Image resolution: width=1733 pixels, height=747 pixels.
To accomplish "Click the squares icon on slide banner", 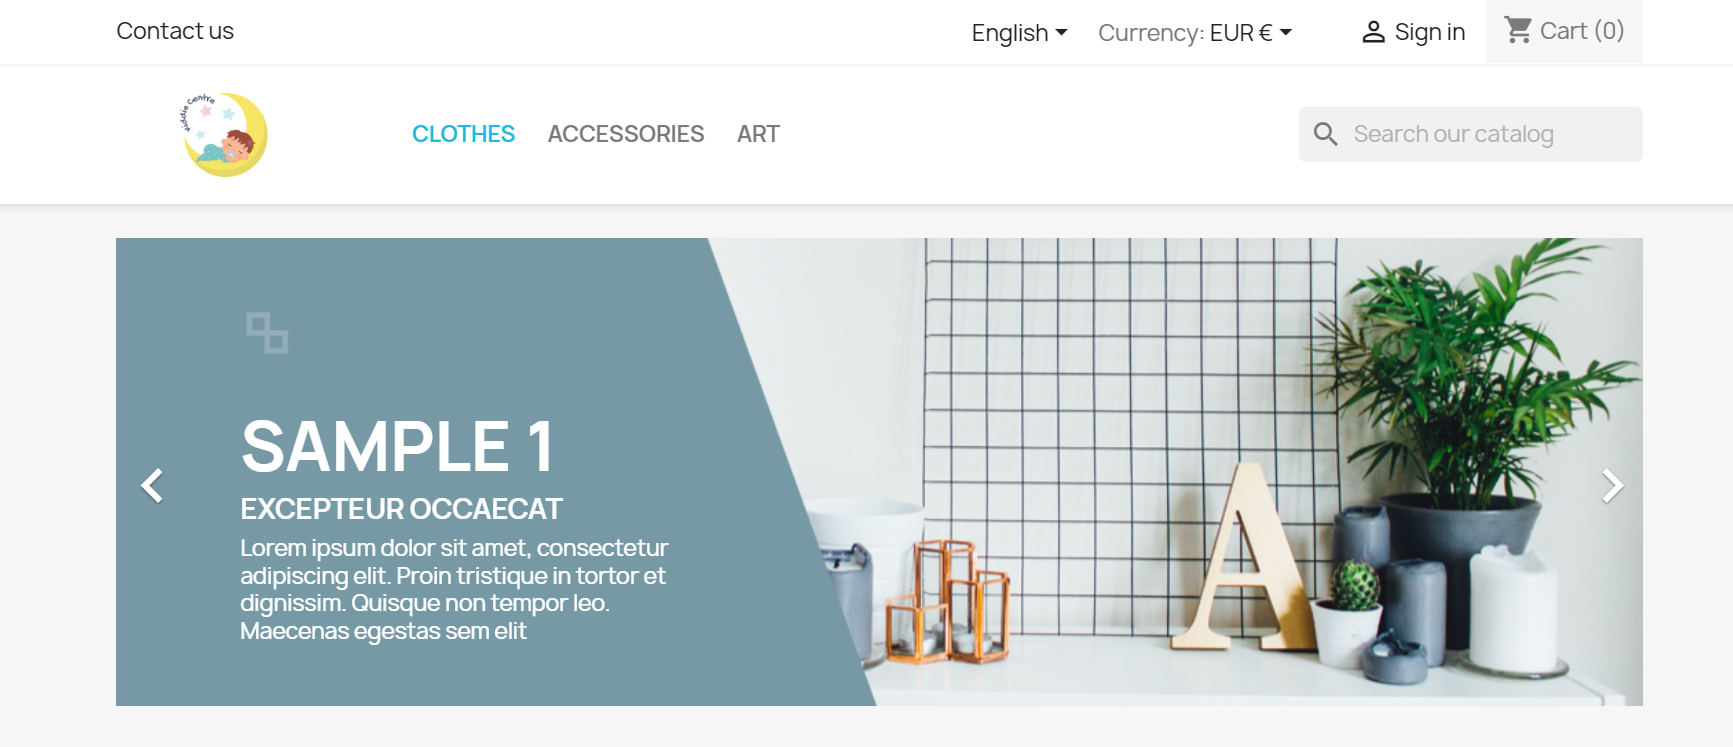I will pos(267,333).
